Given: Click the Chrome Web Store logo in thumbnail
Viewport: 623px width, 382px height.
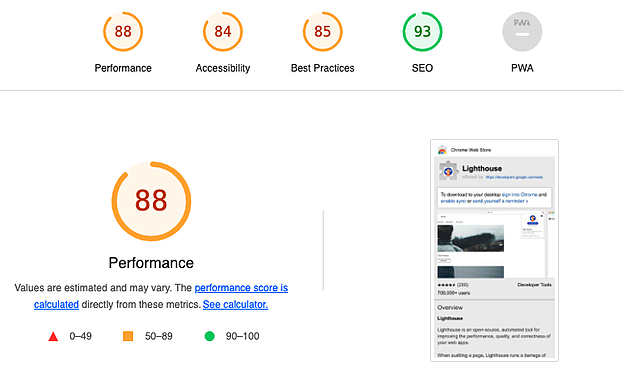Looking at the screenshot, I should click(442, 150).
